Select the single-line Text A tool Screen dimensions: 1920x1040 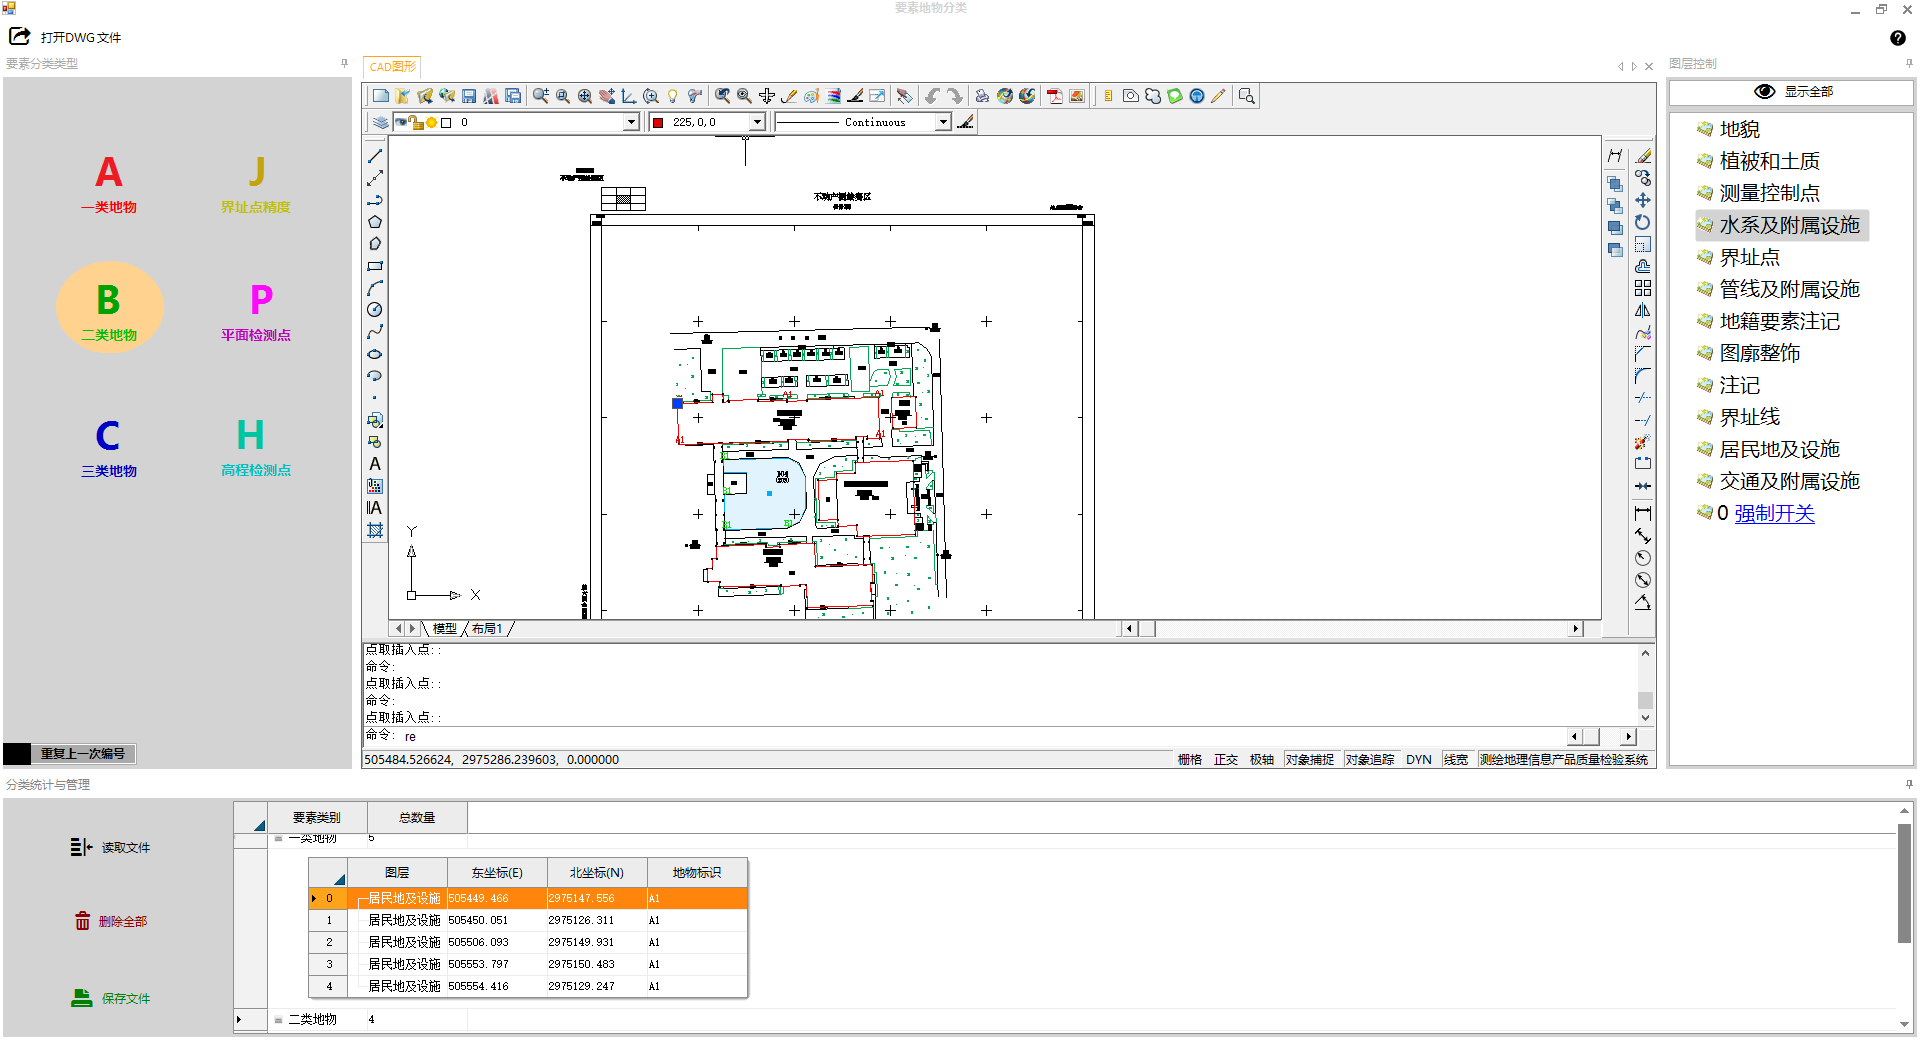point(375,464)
